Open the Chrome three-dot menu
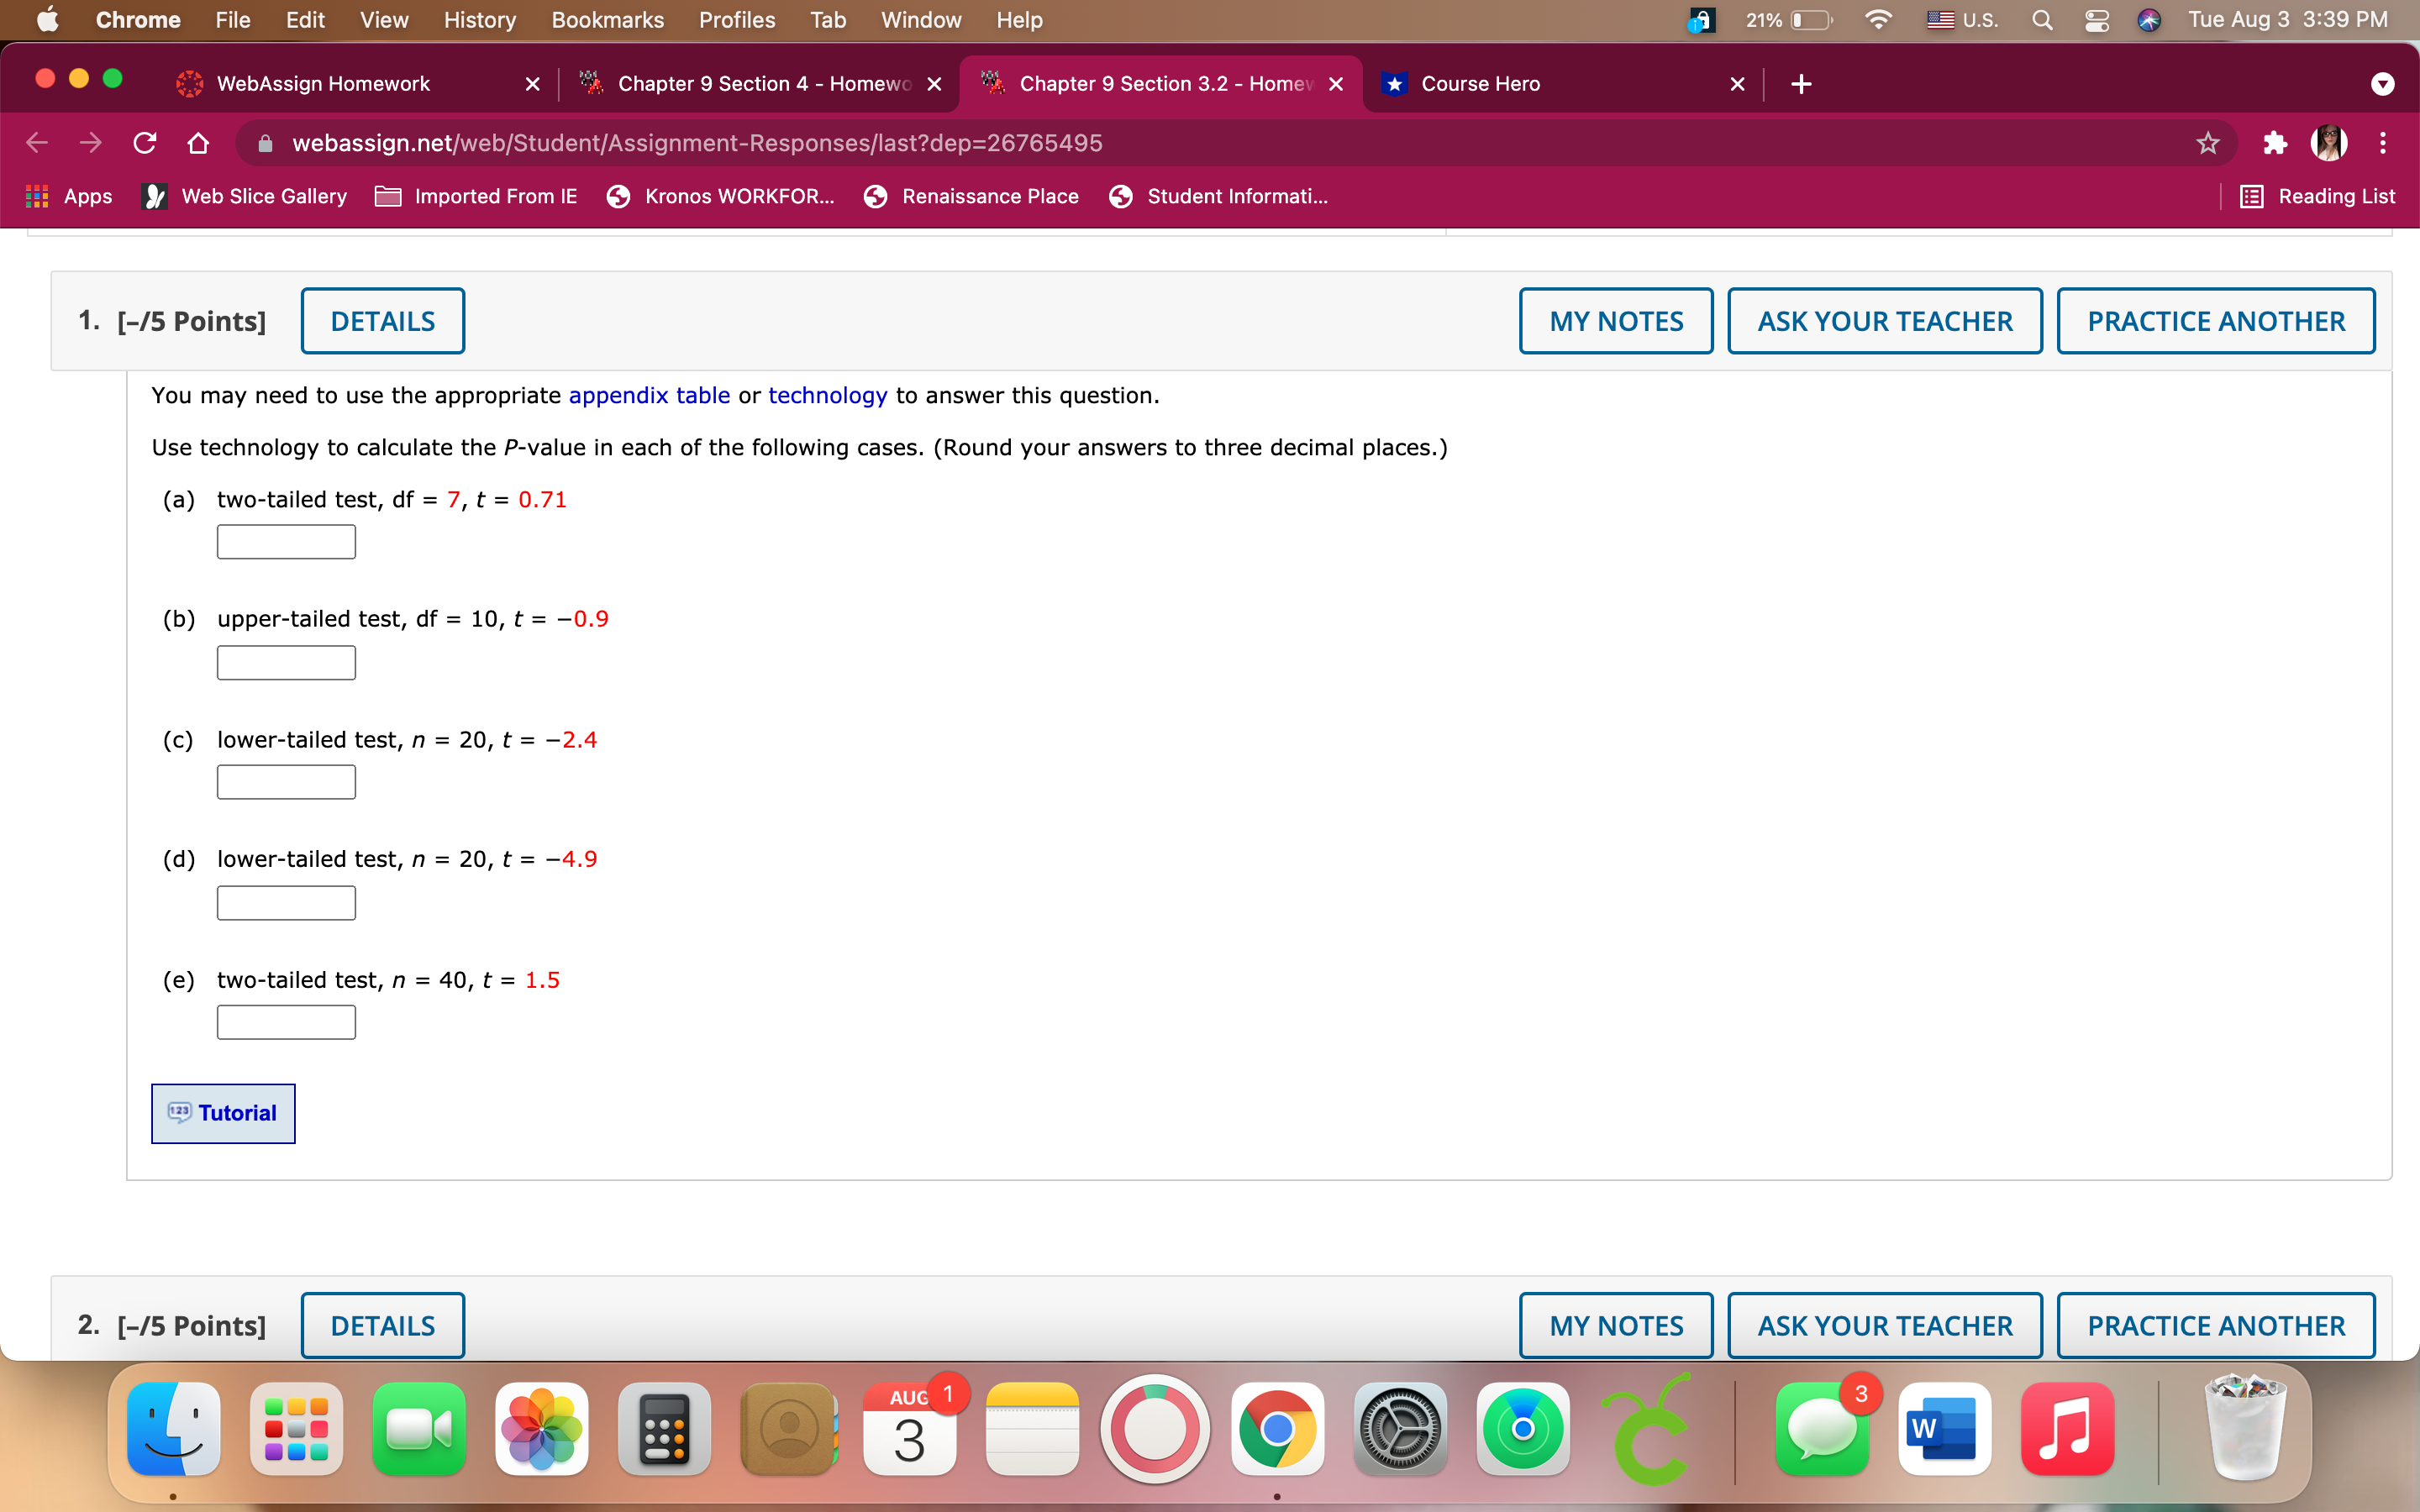Viewport: 2420px width, 1512px height. 2383,143
